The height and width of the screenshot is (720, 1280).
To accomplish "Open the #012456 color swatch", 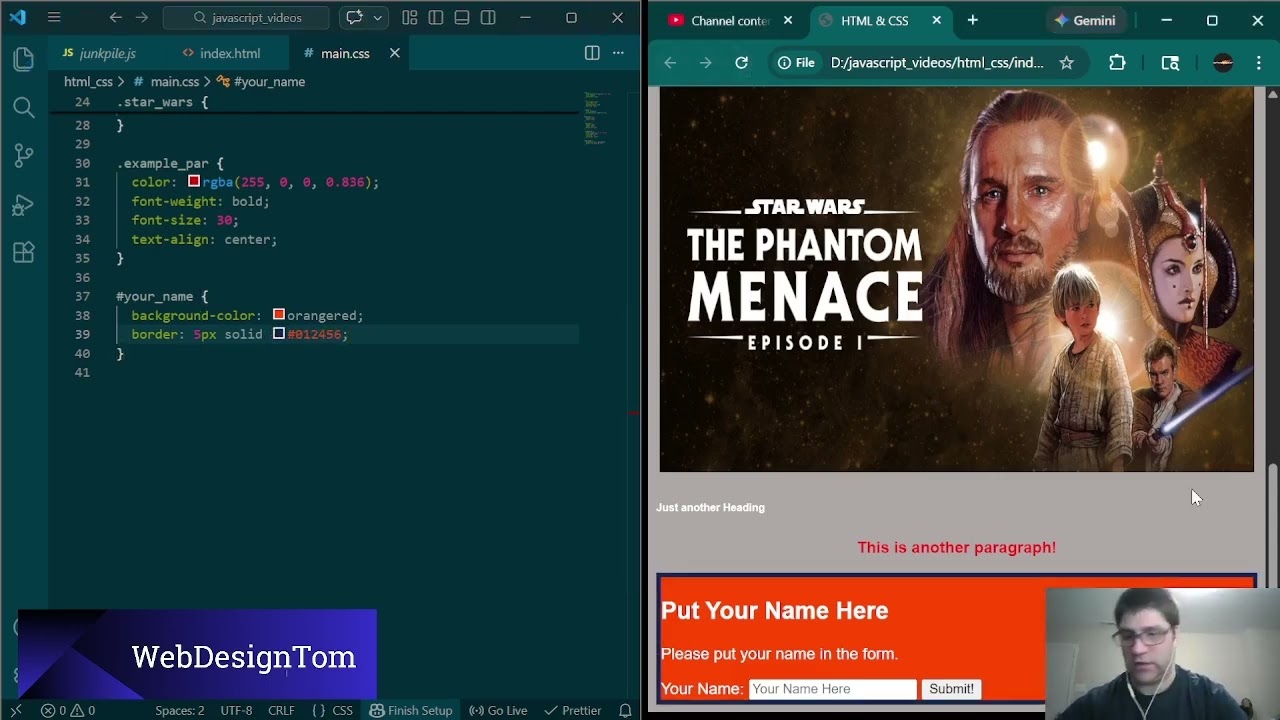I will click(279, 334).
